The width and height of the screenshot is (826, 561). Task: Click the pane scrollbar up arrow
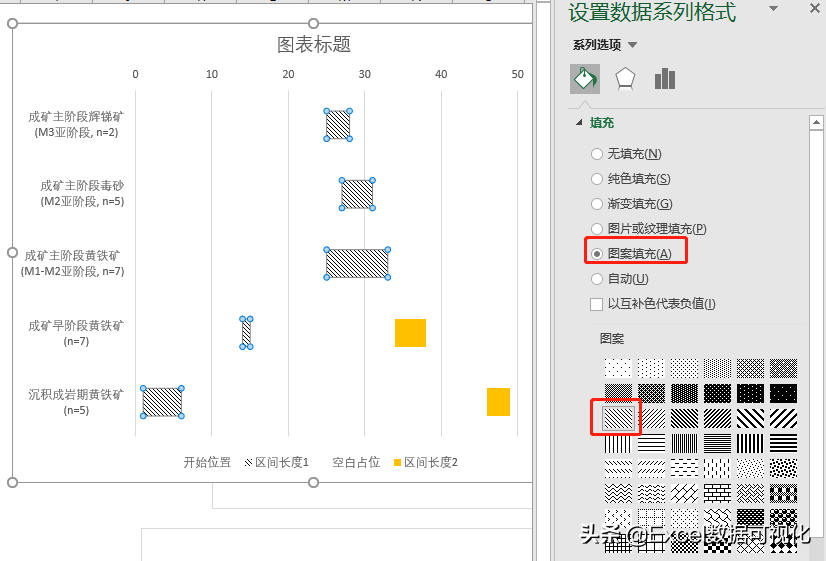[816, 123]
